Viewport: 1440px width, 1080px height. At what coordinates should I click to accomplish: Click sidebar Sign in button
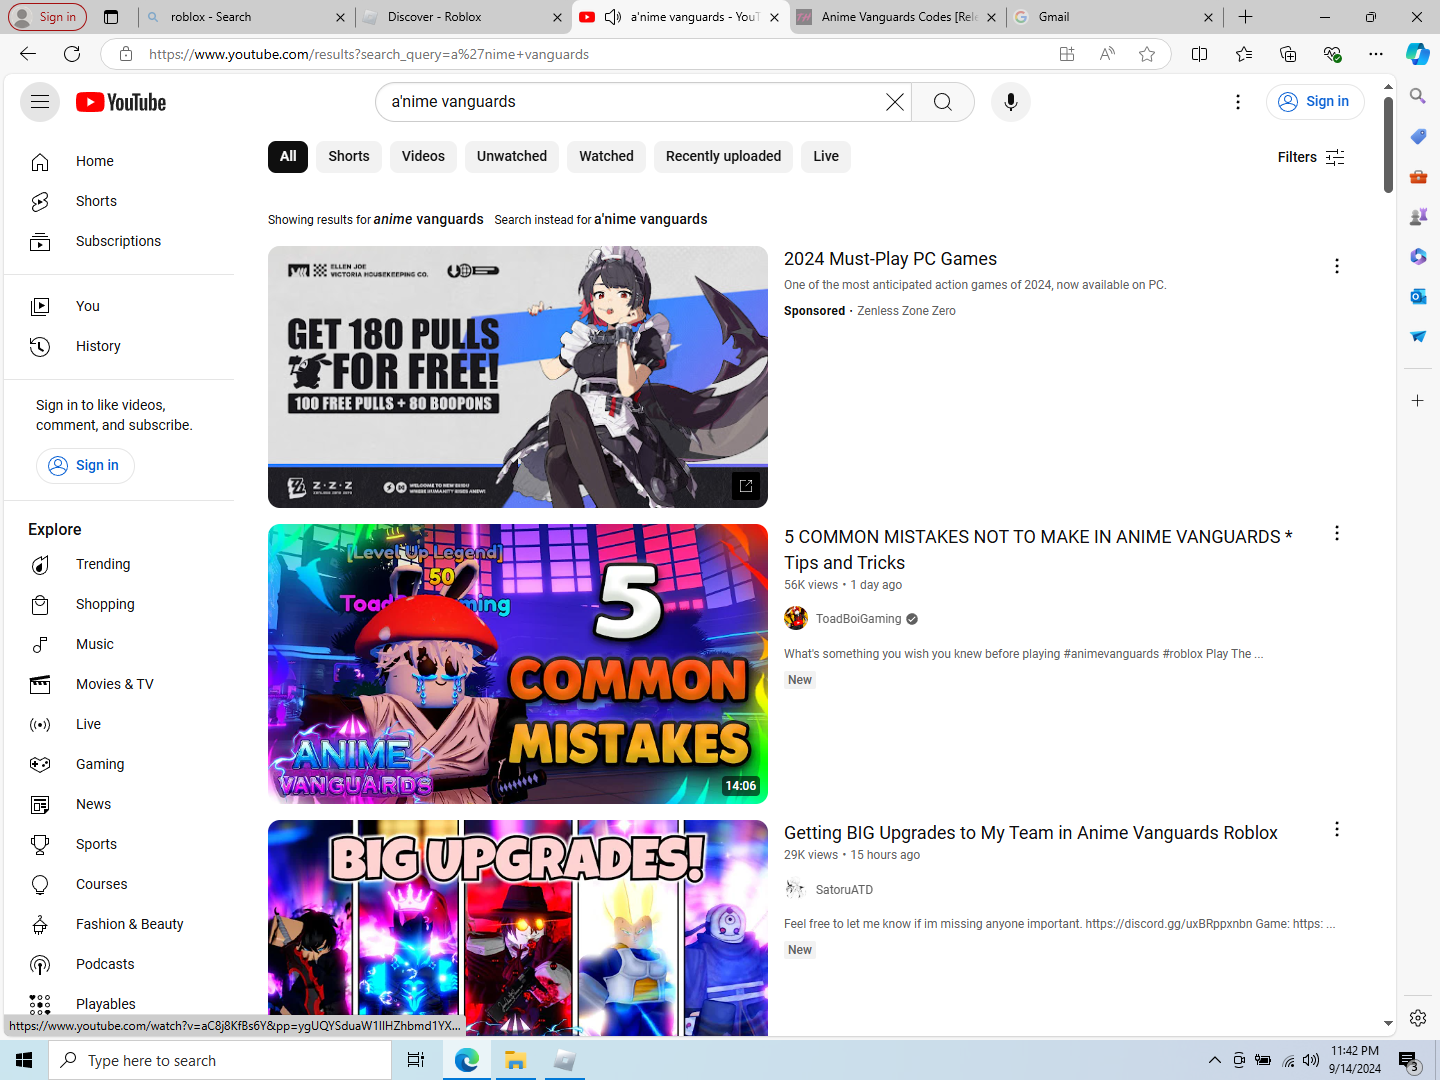[x=85, y=465]
